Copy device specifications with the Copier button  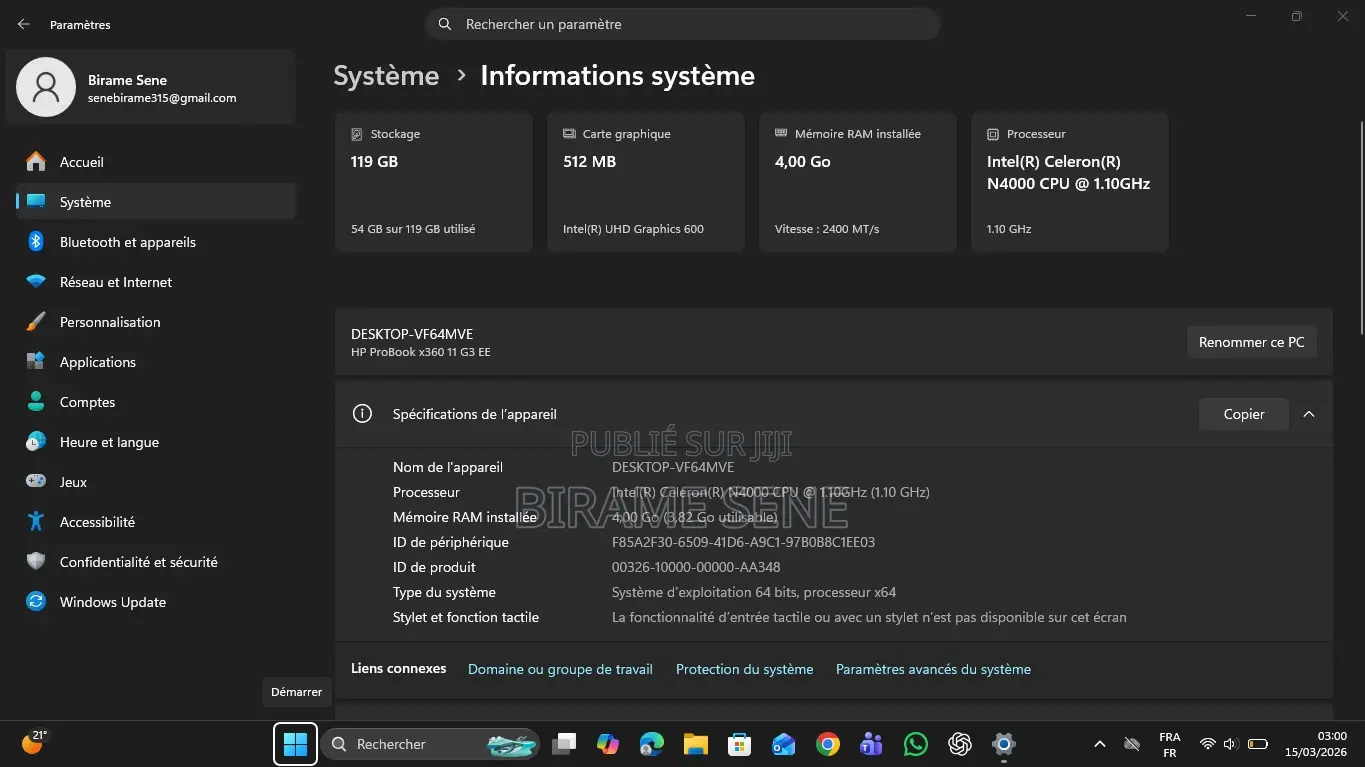(x=1243, y=414)
